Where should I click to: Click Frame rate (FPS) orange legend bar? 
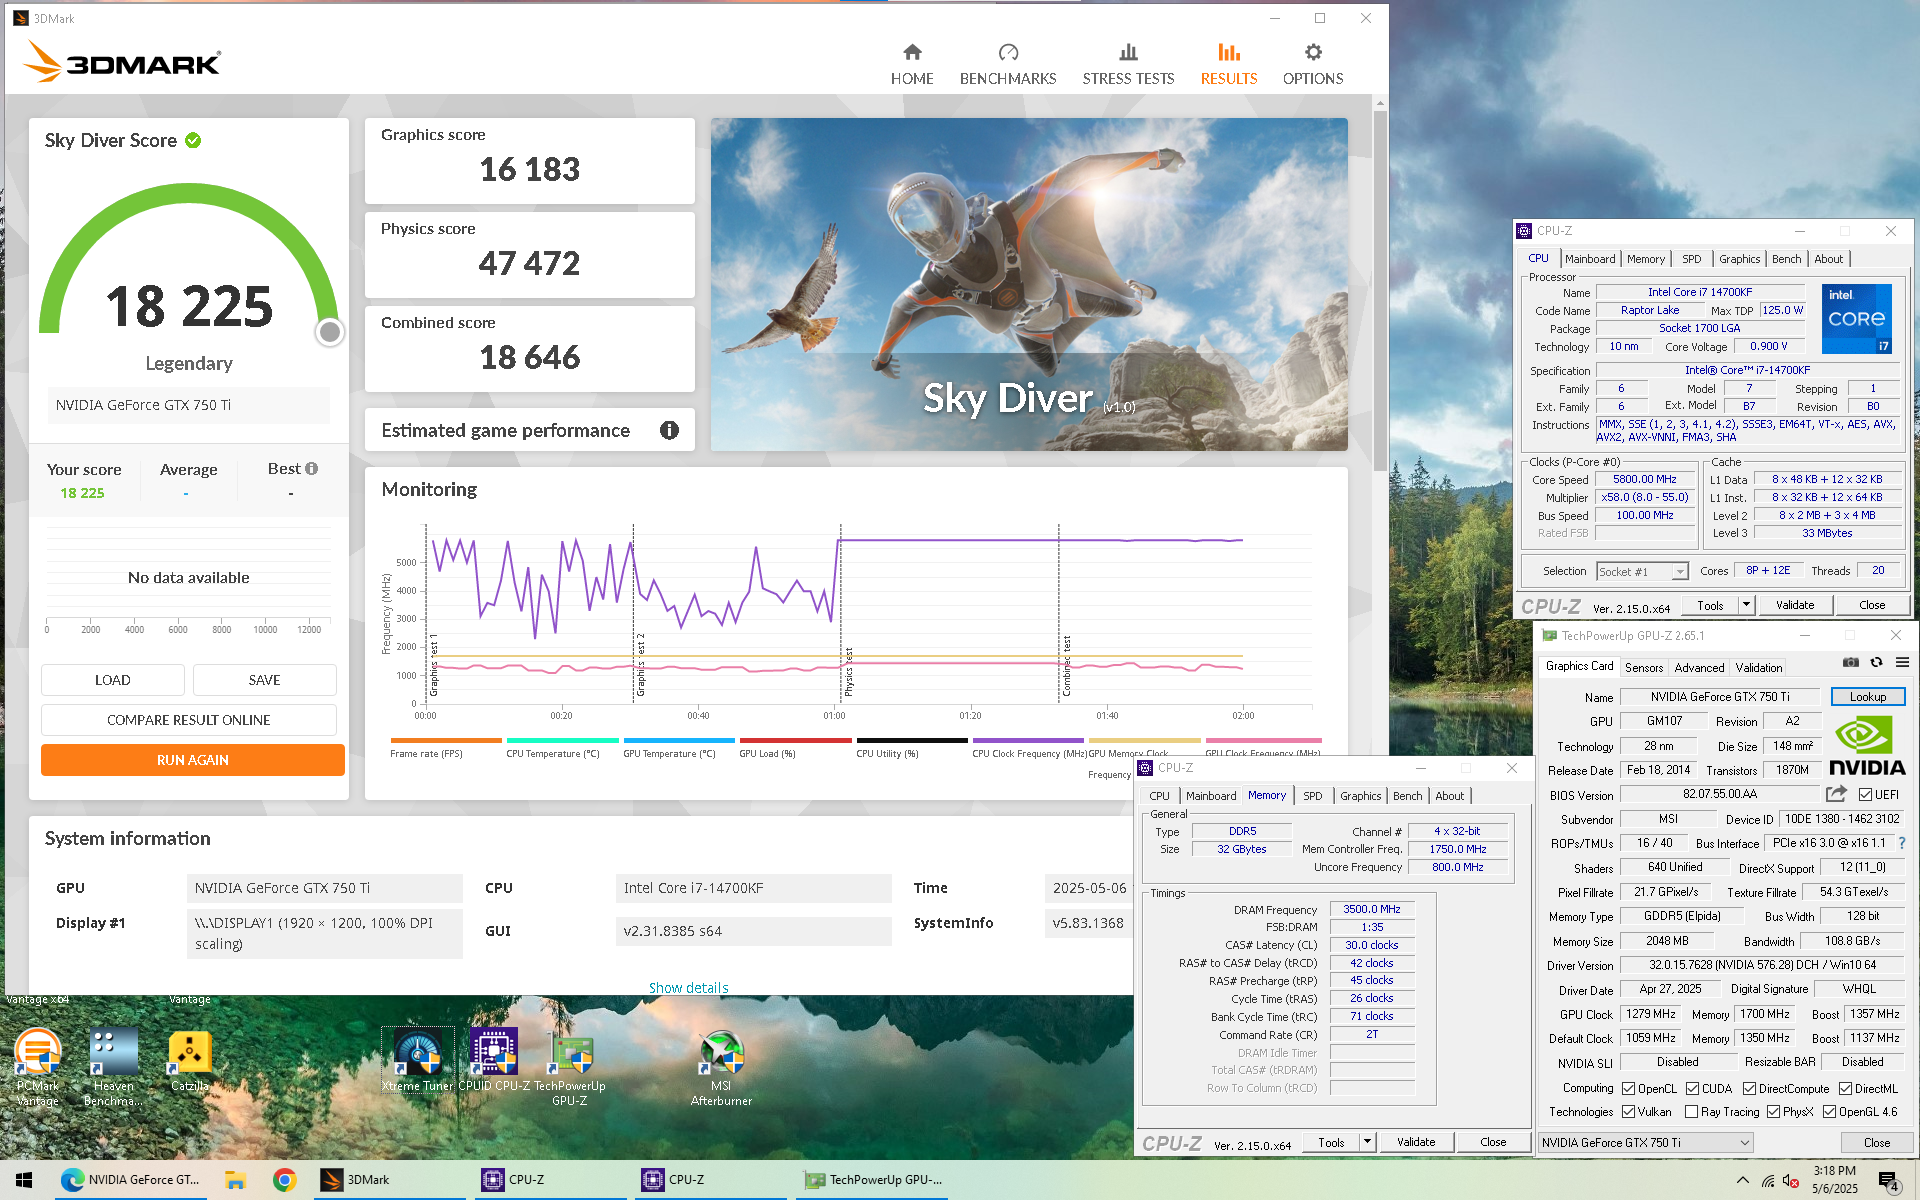[446, 740]
